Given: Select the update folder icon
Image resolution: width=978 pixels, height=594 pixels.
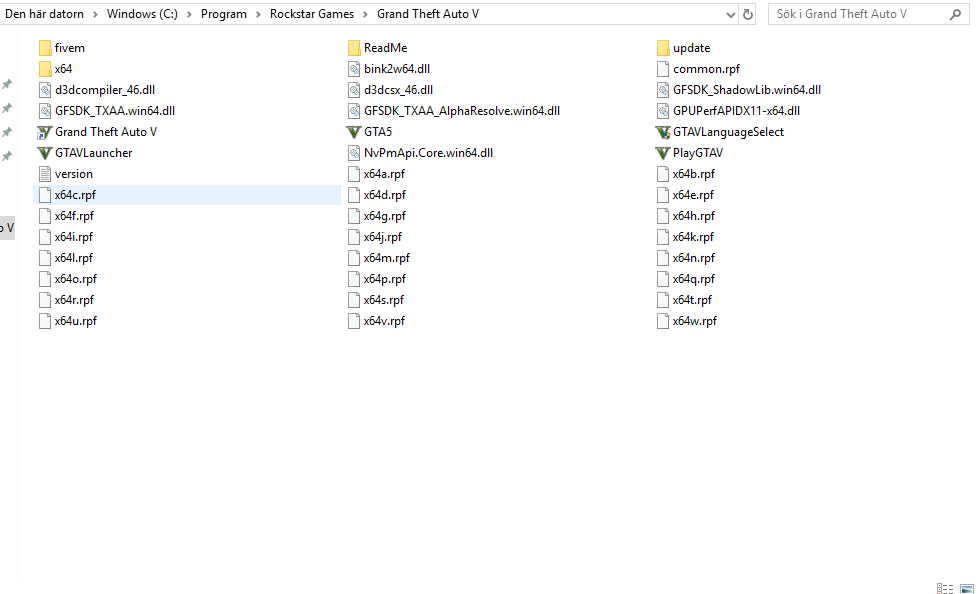Looking at the screenshot, I should coord(663,48).
